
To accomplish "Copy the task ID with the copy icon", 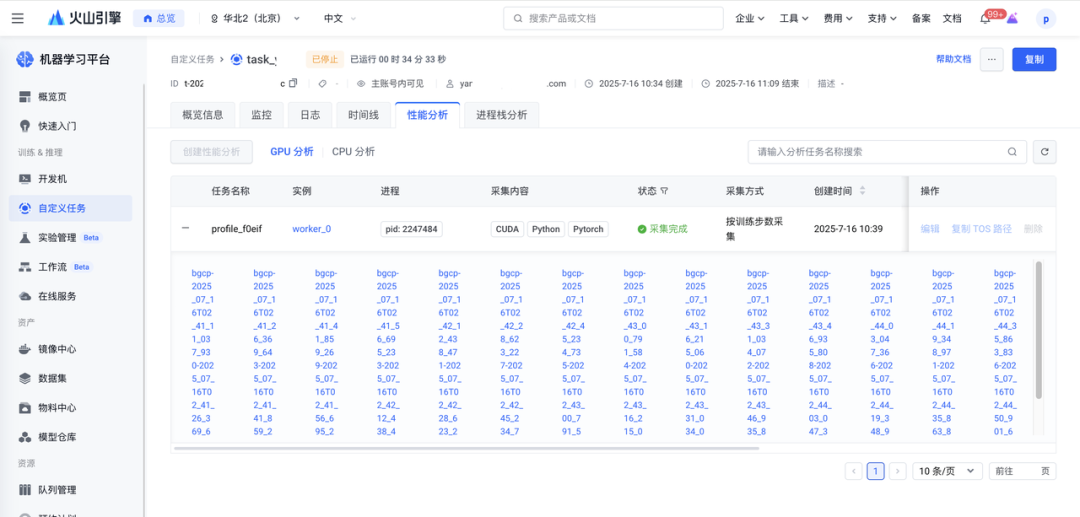I will coord(293,84).
